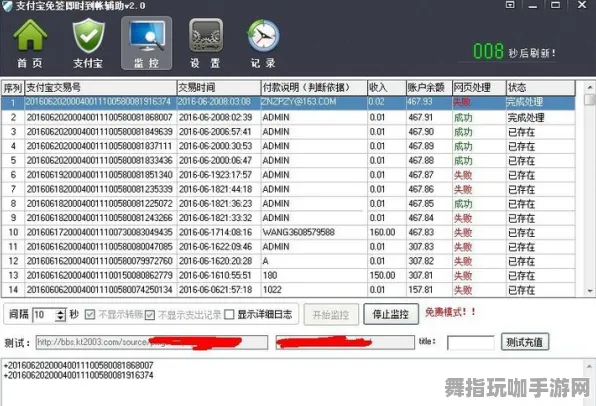Click the app shield icon in title bar
Screen dimensions: 596x406
[7, 6]
